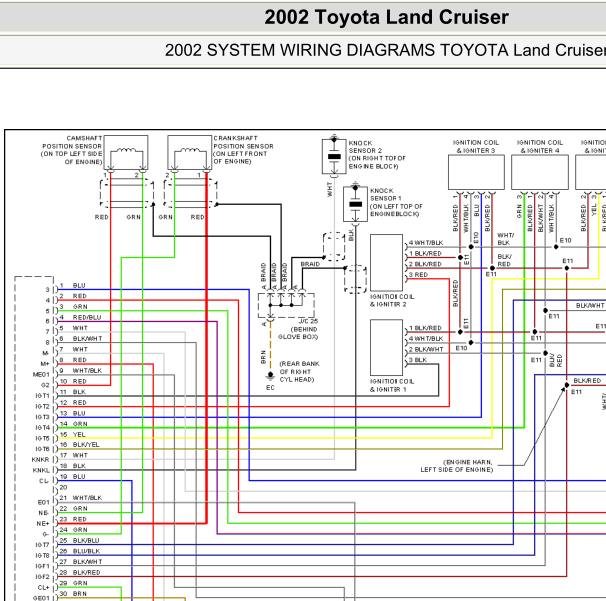
Task: Click pin row "6 BLK/WHT"
Action: pyautogui.click(x=81, y=339)
